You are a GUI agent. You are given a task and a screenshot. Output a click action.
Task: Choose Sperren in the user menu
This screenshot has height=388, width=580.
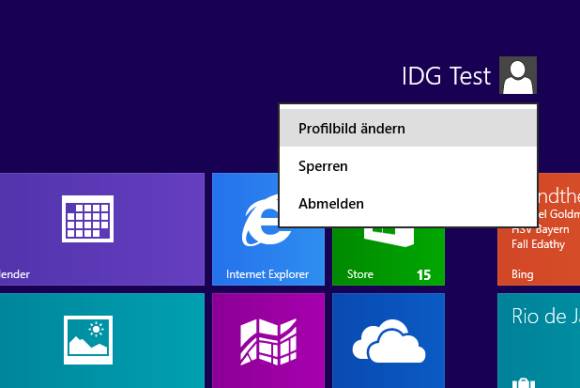408,166
